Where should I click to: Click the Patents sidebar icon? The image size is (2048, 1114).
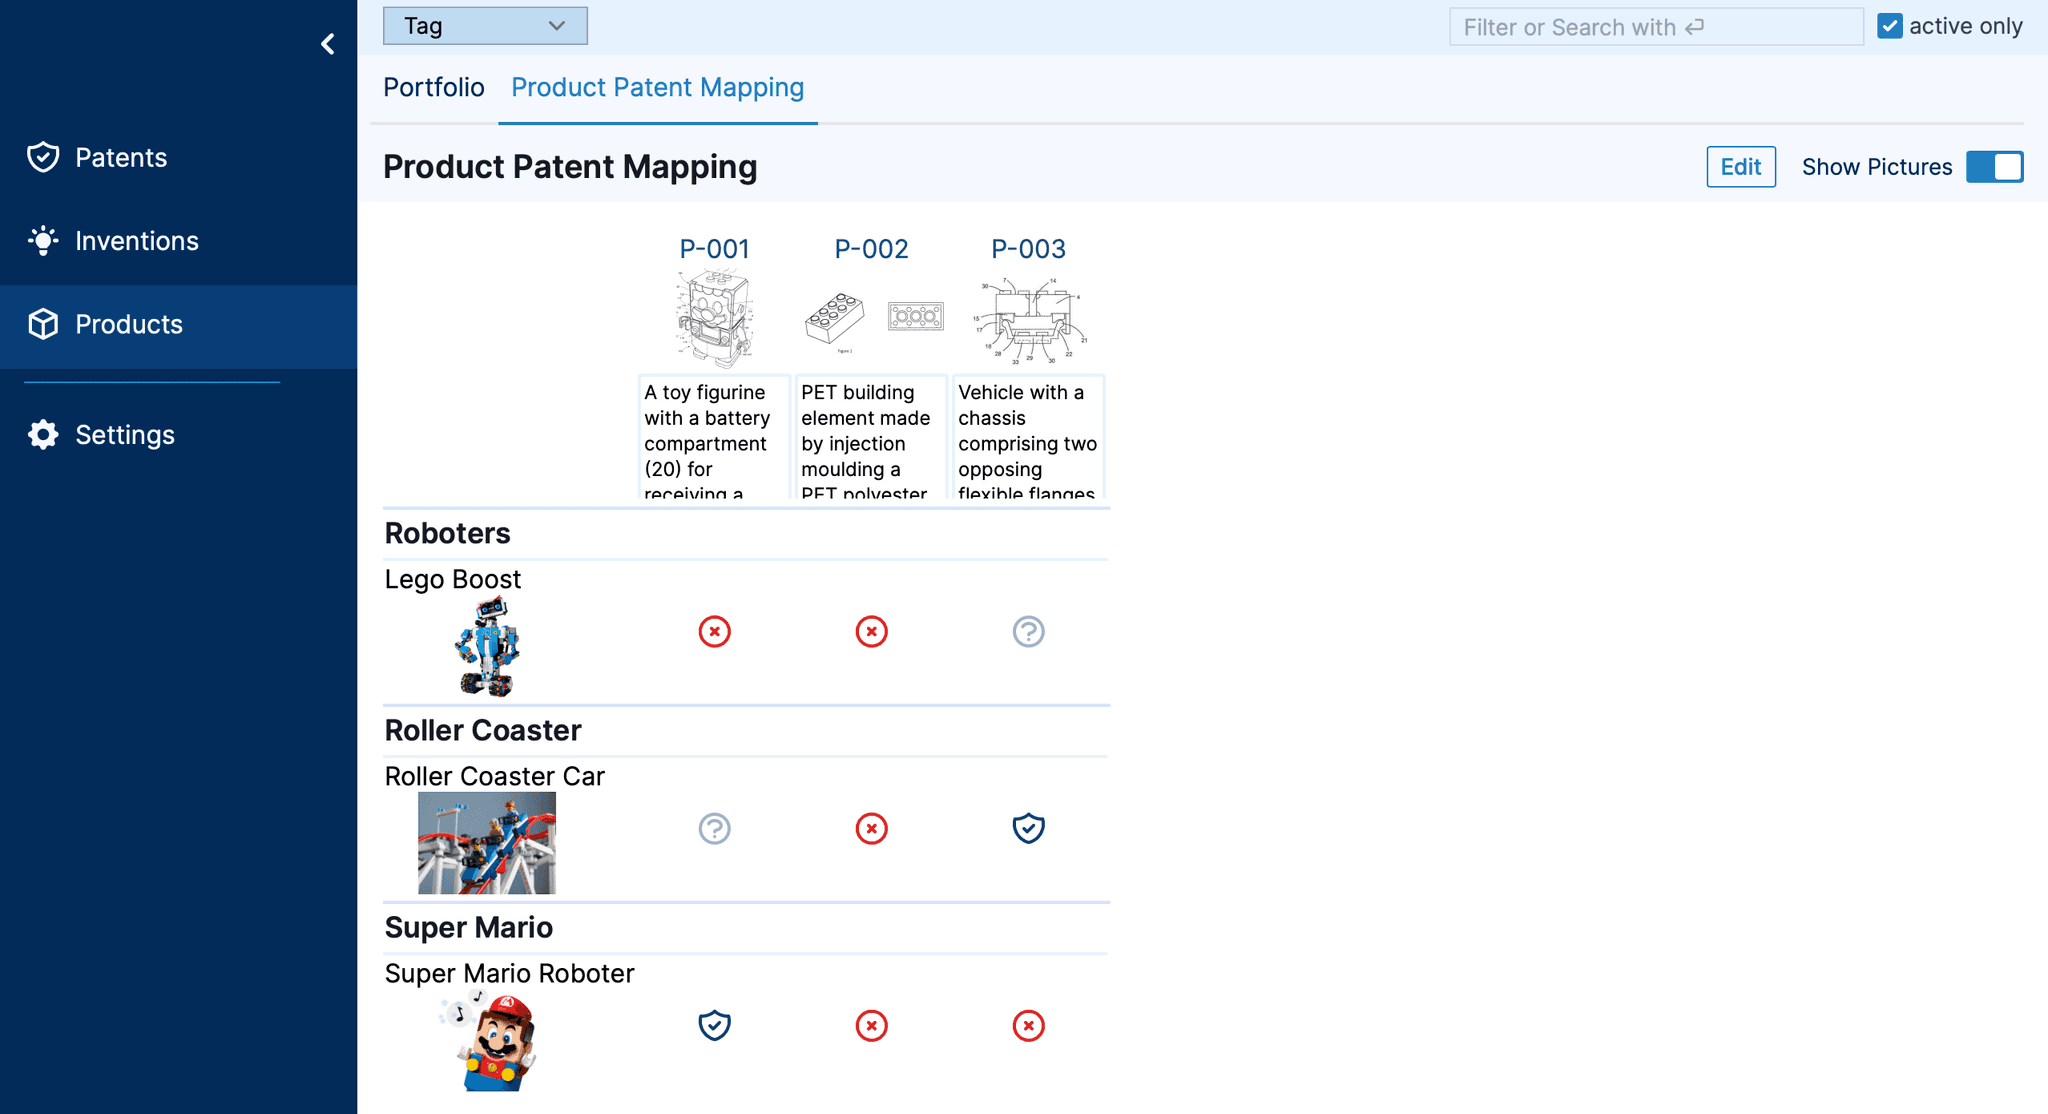click(x=45, y=156)
